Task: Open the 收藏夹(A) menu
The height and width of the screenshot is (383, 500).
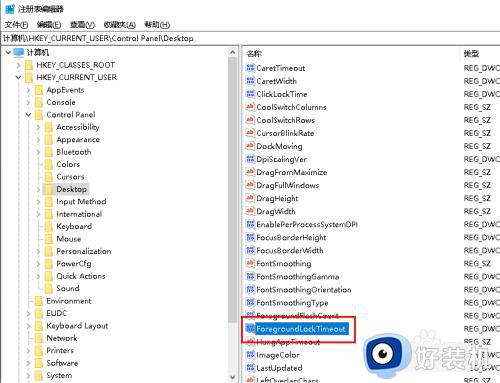Action: 120,25
